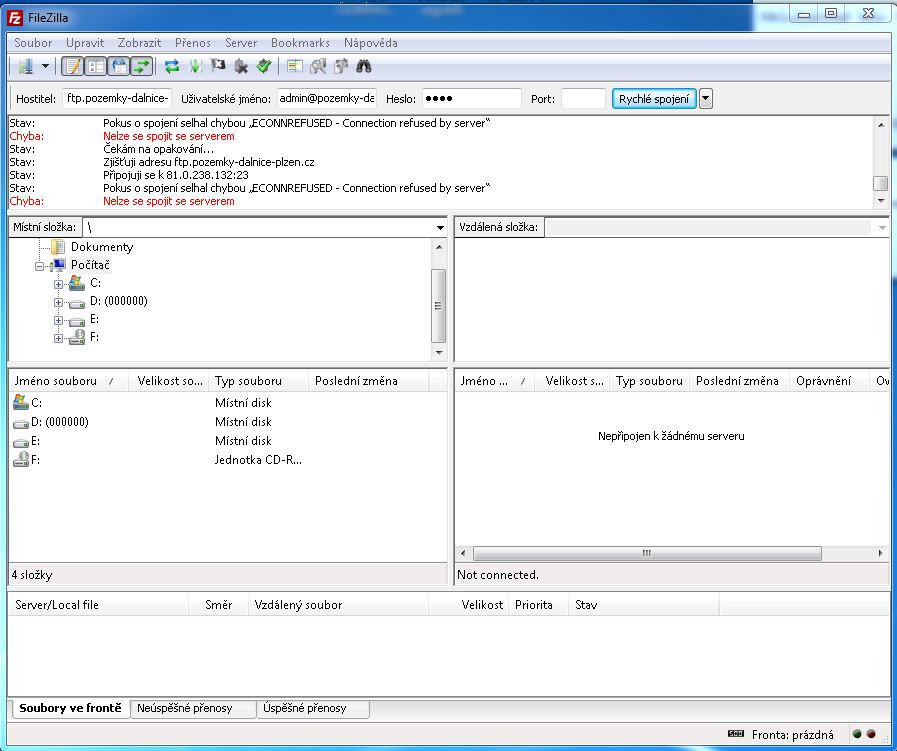Open the Upravit menu
This screenshot has height=751, width=897.
pyautogui.click(x=85, y=43)
